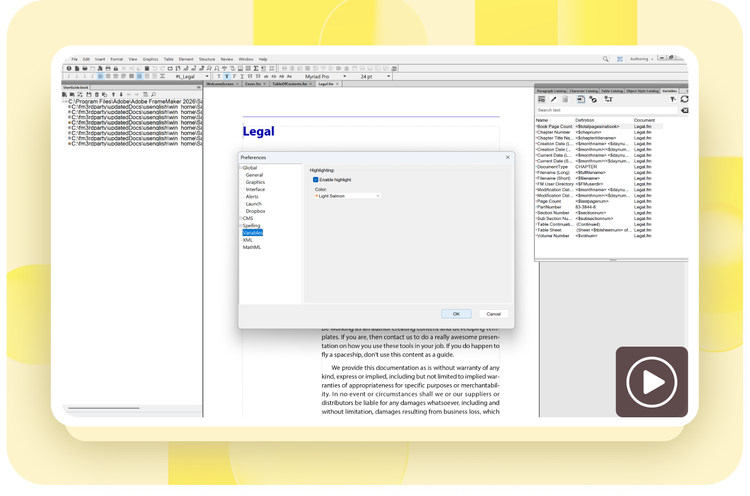
Task: Click the update variables icon beside insert icon
Action: [593, 99]
